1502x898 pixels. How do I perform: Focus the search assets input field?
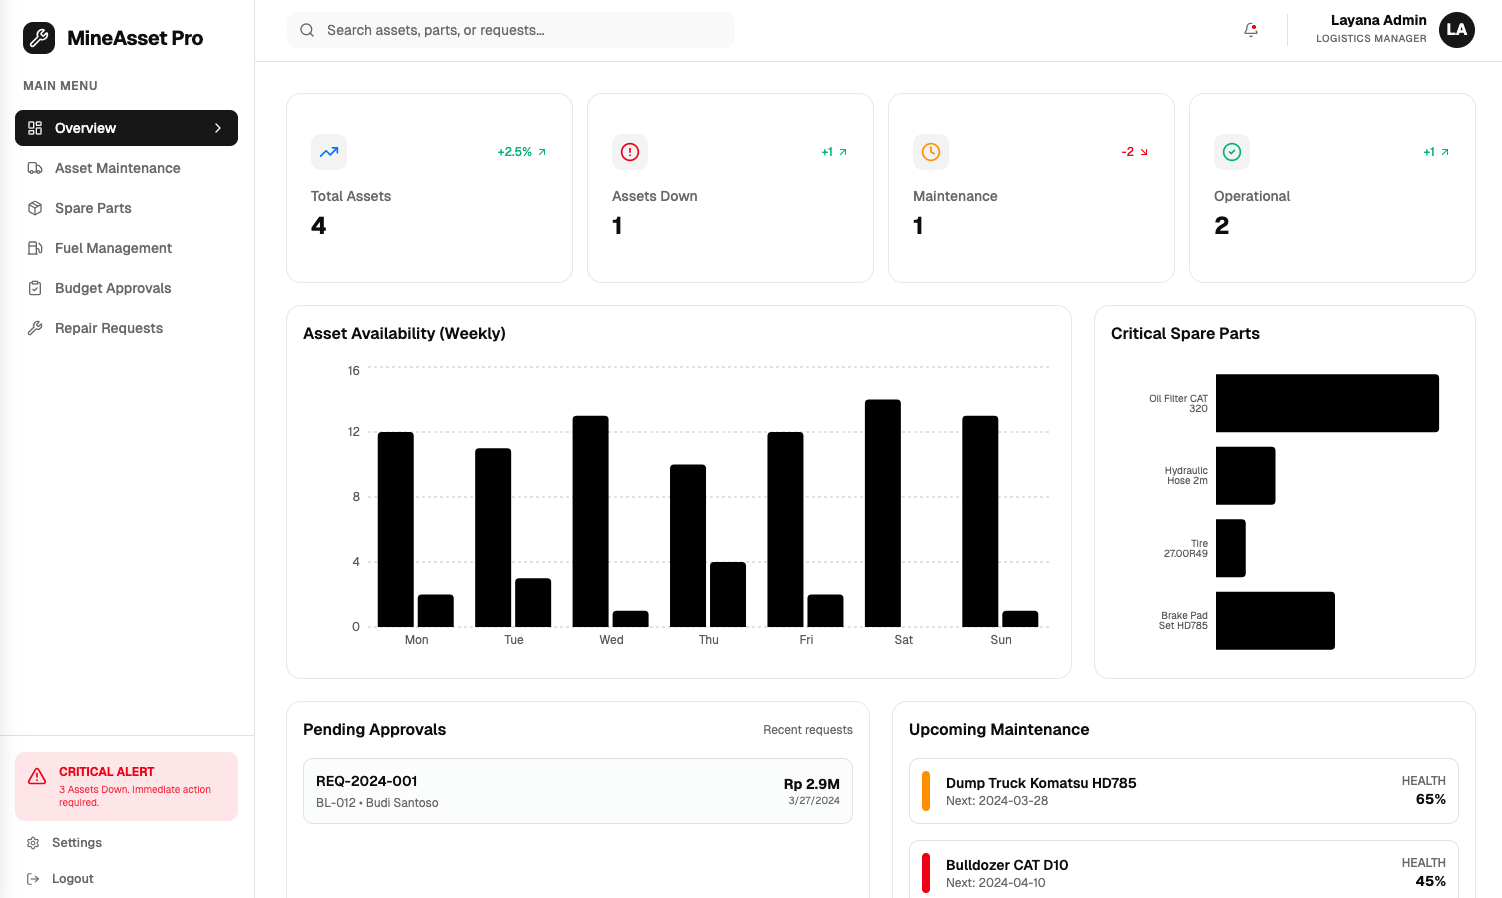(520, 30)
